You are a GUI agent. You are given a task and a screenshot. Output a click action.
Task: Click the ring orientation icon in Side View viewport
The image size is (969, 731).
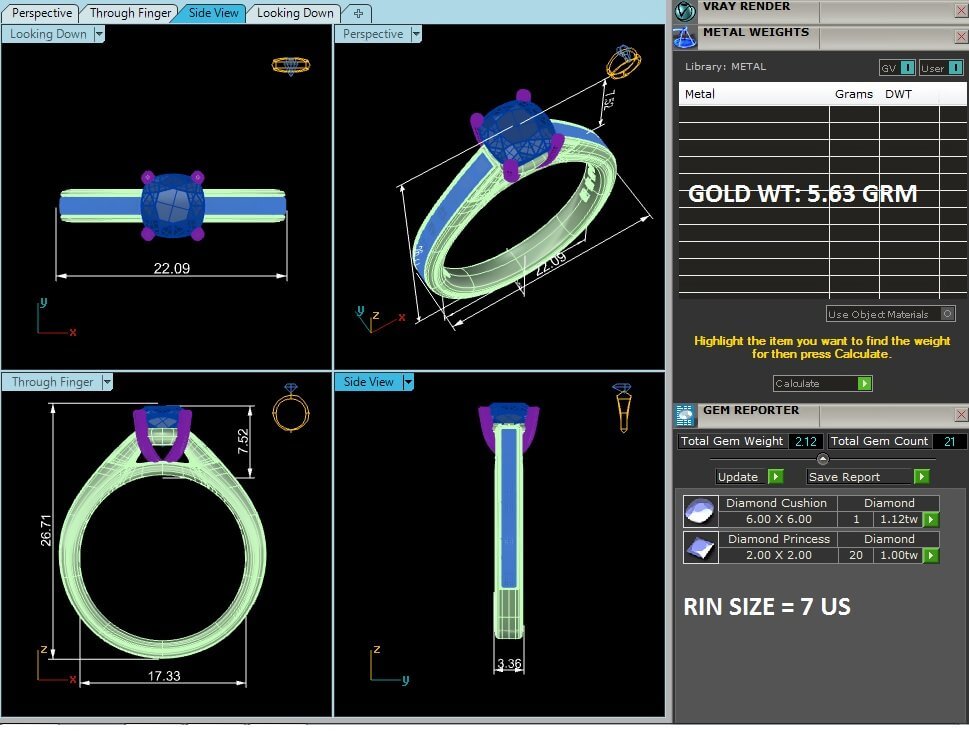click(x=622, y=408)
